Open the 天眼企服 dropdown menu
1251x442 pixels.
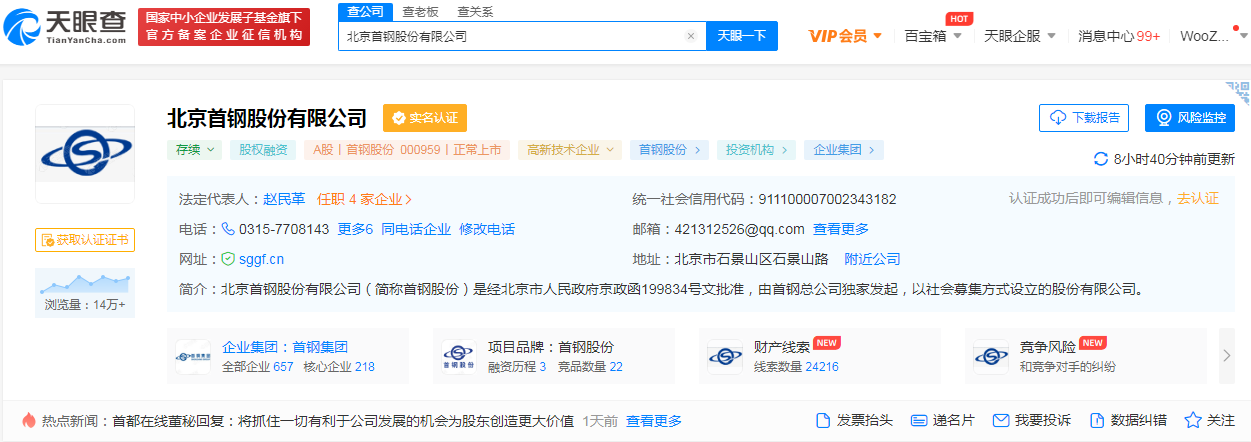[x=1020, y=36]
